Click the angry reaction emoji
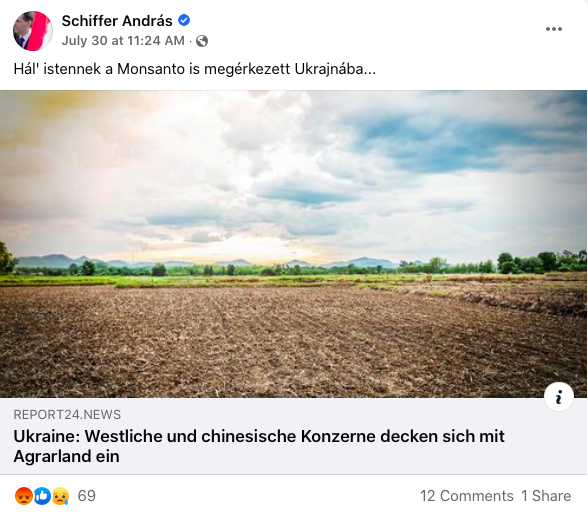This screenshot has width=588, height=515. click(x=24, y=496)
